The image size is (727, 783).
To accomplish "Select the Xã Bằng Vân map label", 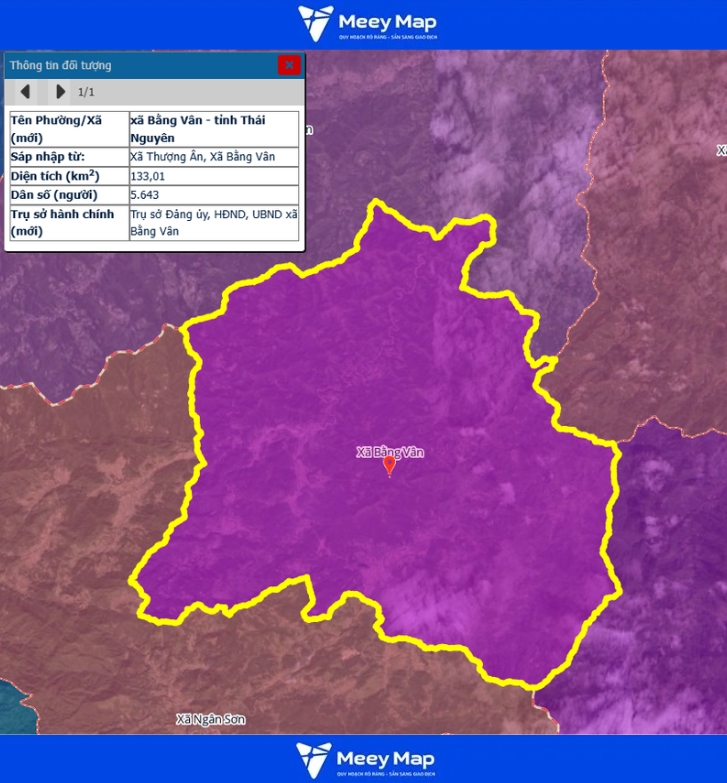I will [390, 452].
